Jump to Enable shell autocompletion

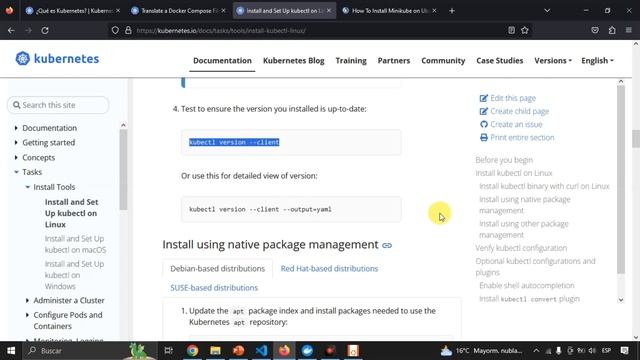(x=527, y=285)
